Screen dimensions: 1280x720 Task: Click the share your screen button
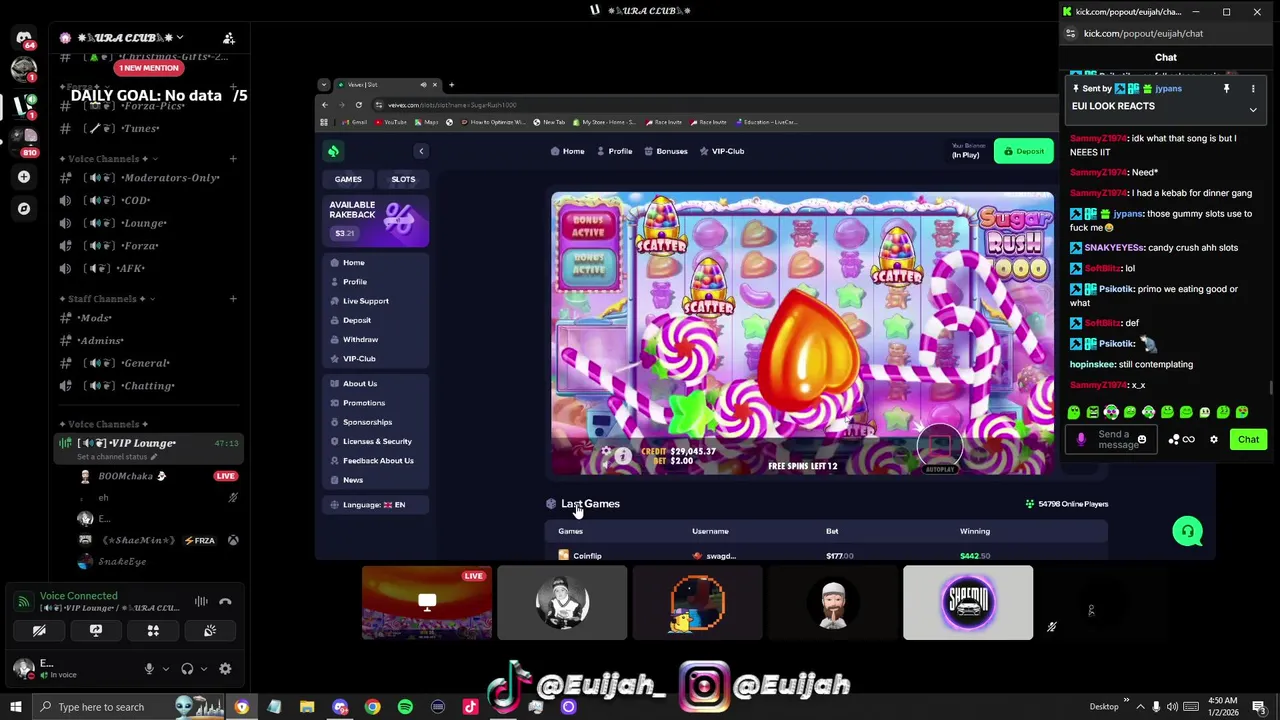pos(96,631)
